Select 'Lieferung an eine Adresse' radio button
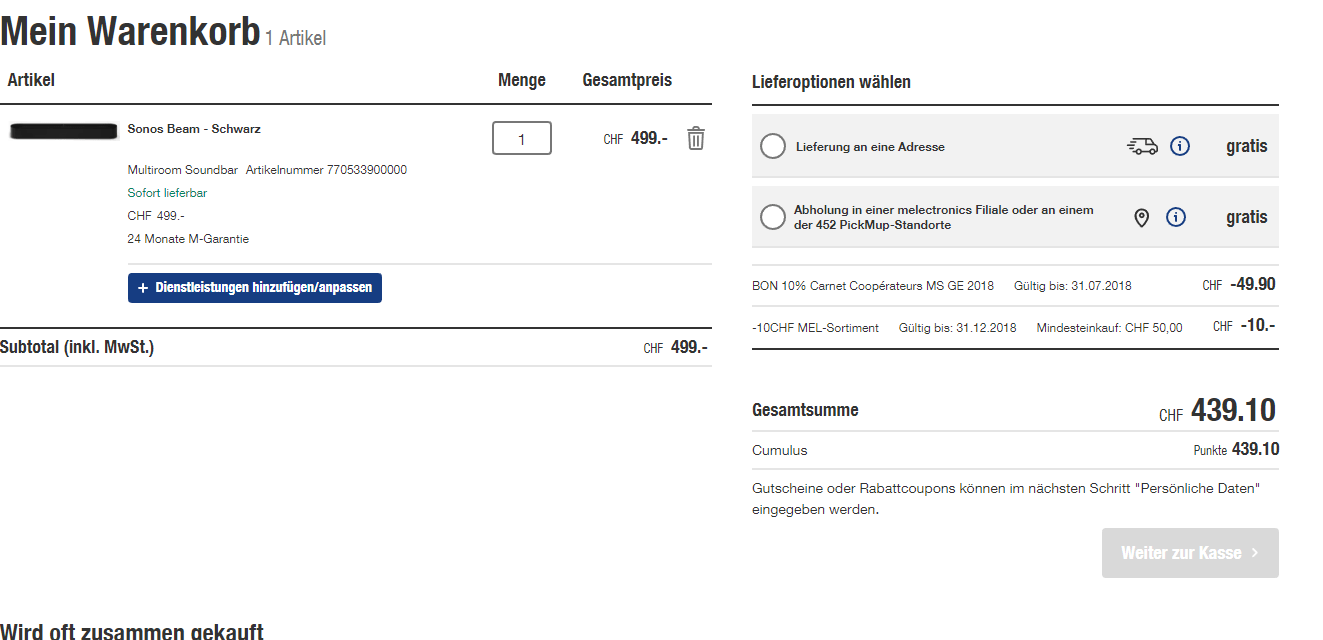This screenshot has width=1323, height=640. pyautogui.click(x=772, y=147)
